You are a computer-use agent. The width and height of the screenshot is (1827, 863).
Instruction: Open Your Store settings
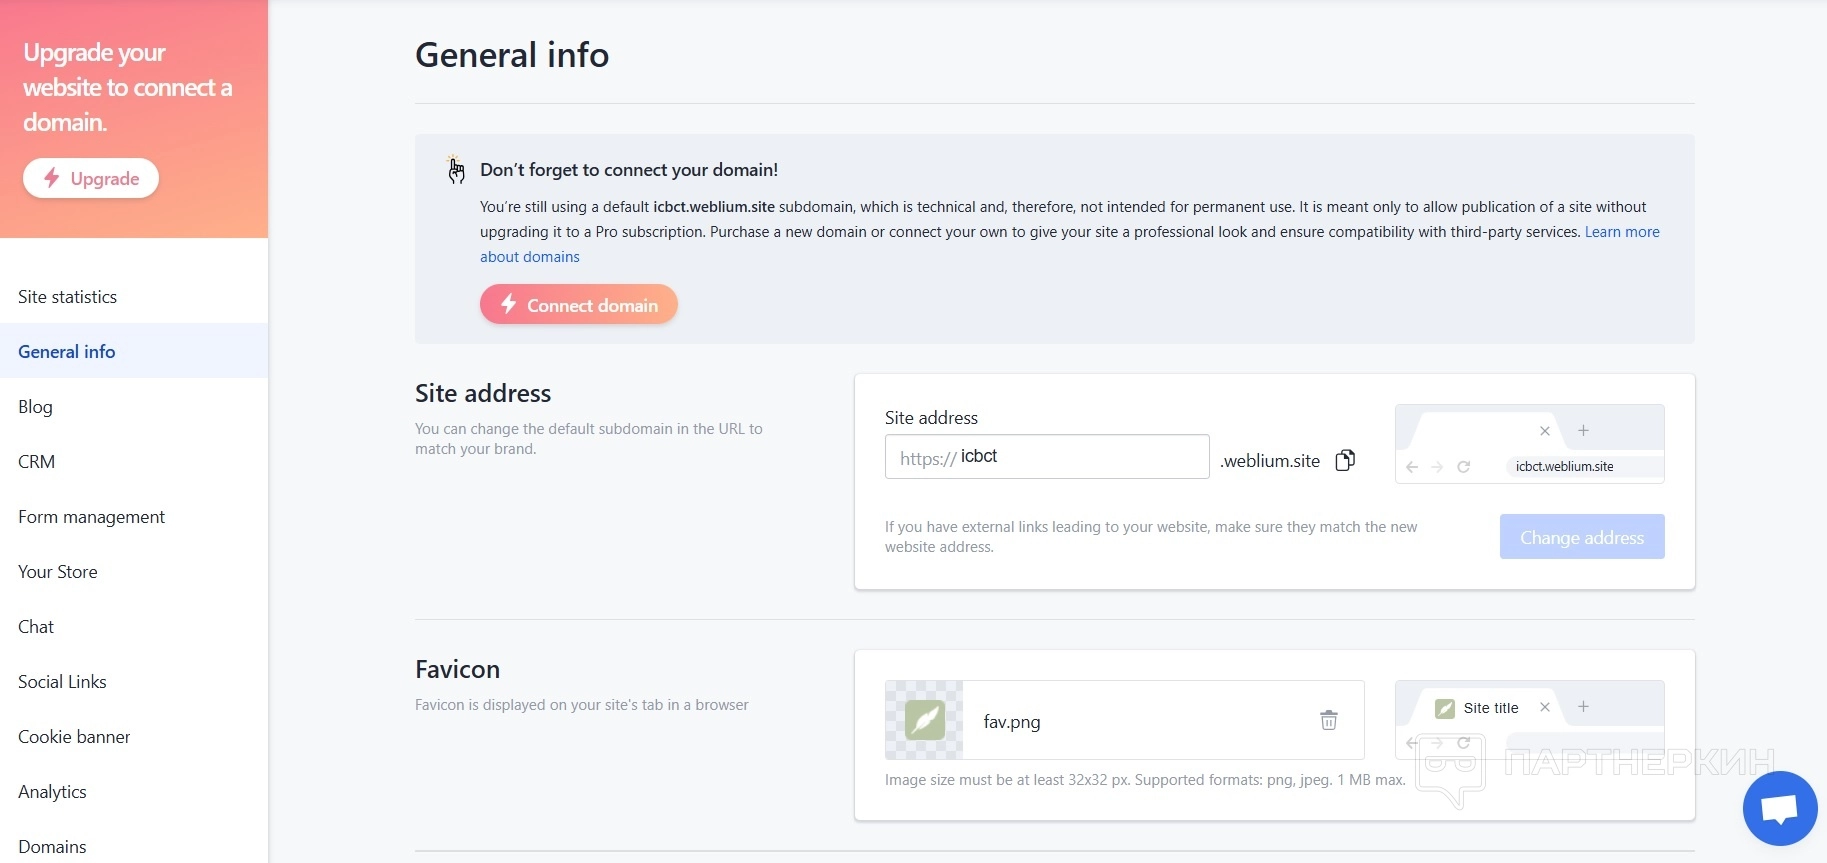58,572
